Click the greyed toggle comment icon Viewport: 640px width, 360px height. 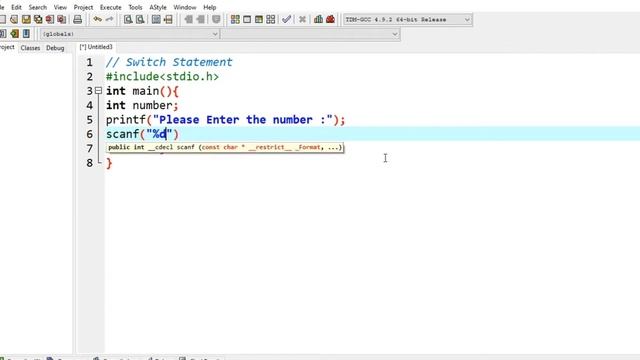(216, 19)
